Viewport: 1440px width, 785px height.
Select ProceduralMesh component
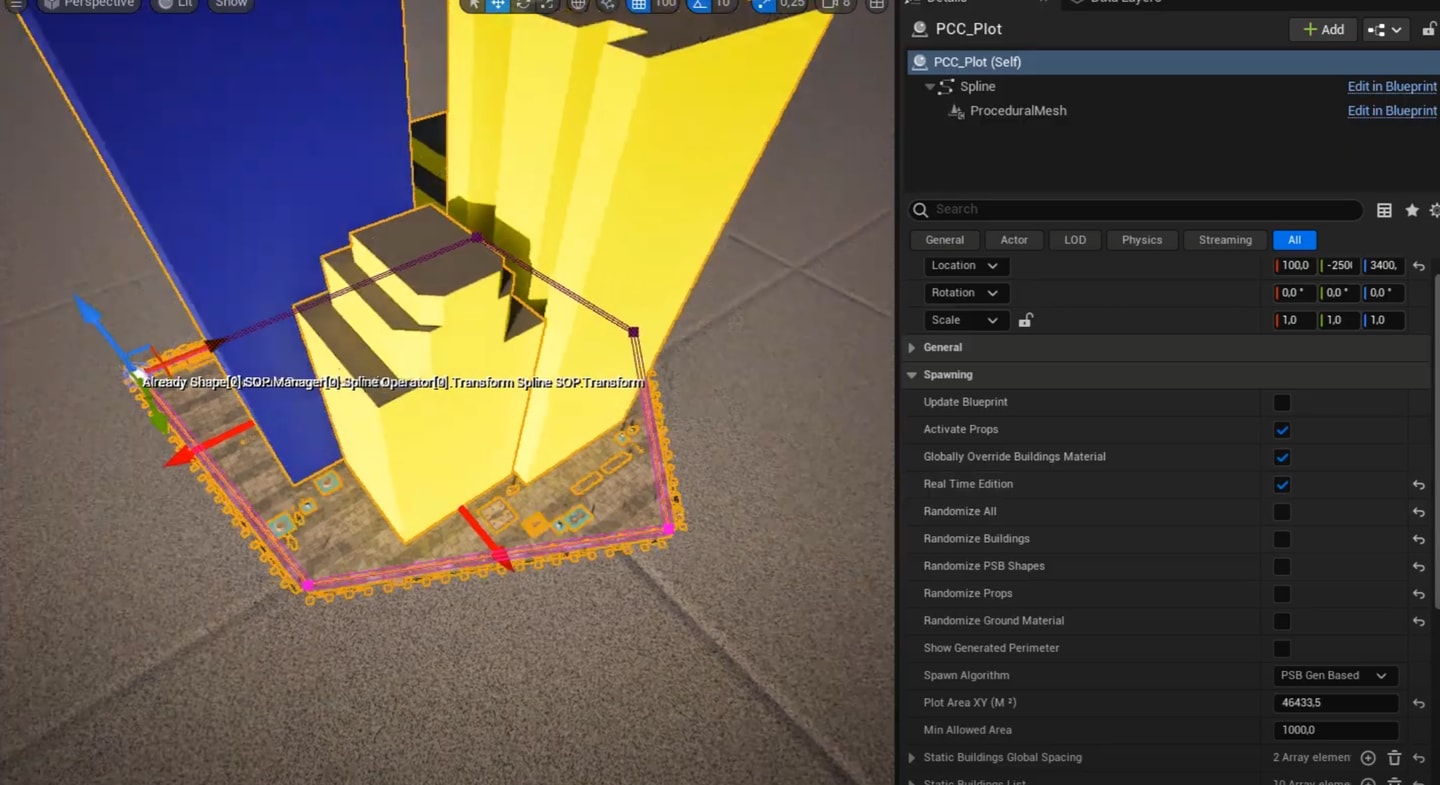(x=1017, y=111)
